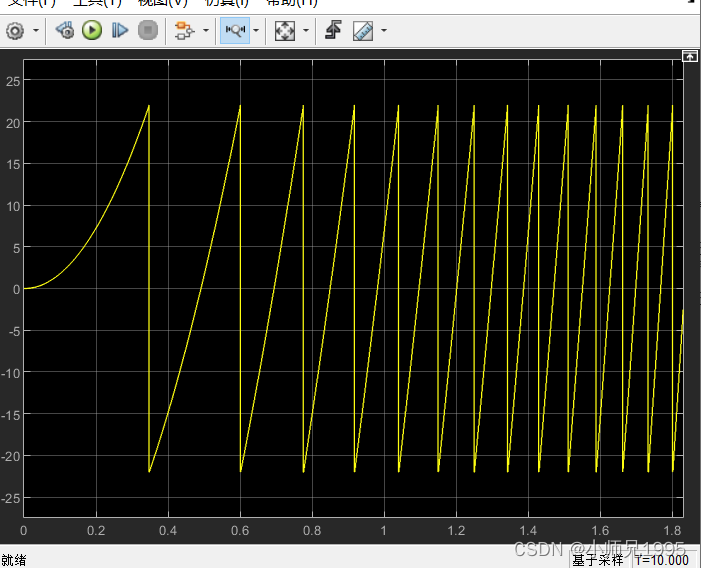
Task: Open scope configuration properties gear
Action: point(15,31)
